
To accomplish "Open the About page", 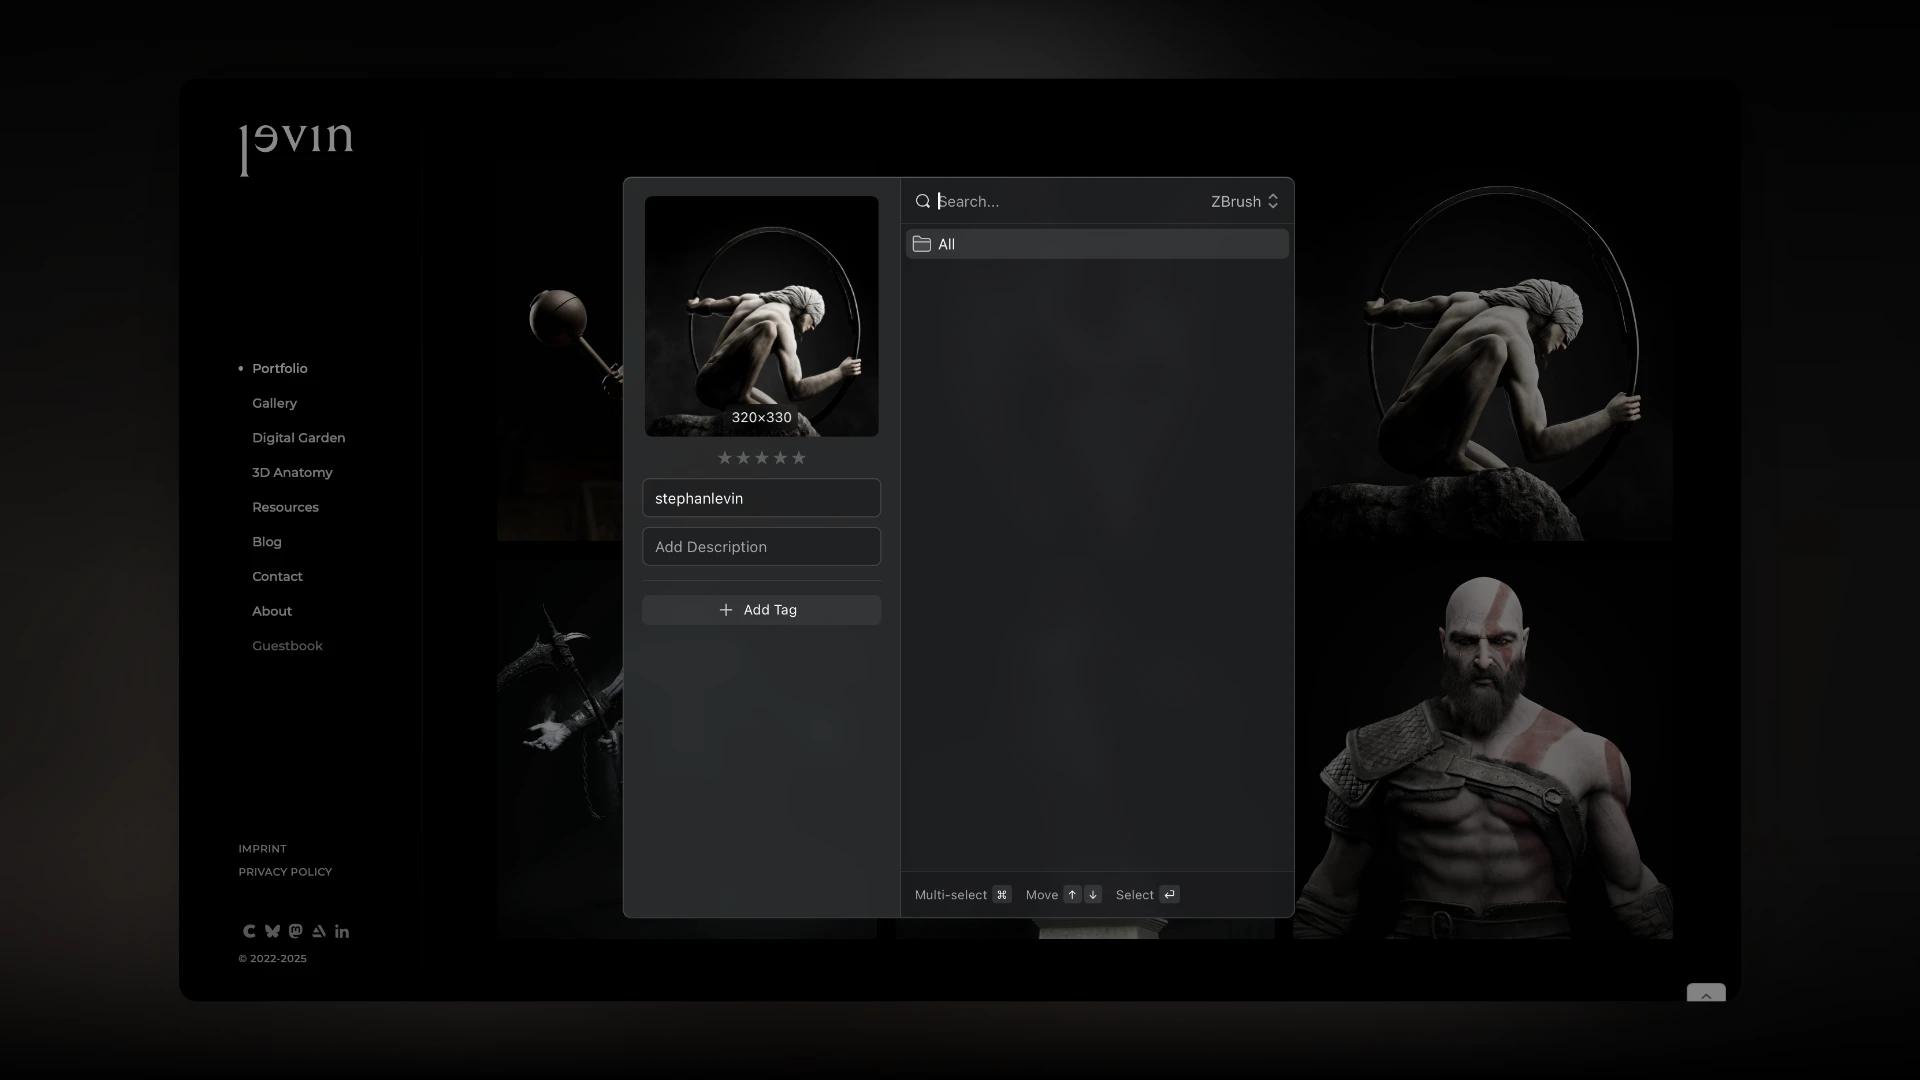I will click(x=272, y=611).
